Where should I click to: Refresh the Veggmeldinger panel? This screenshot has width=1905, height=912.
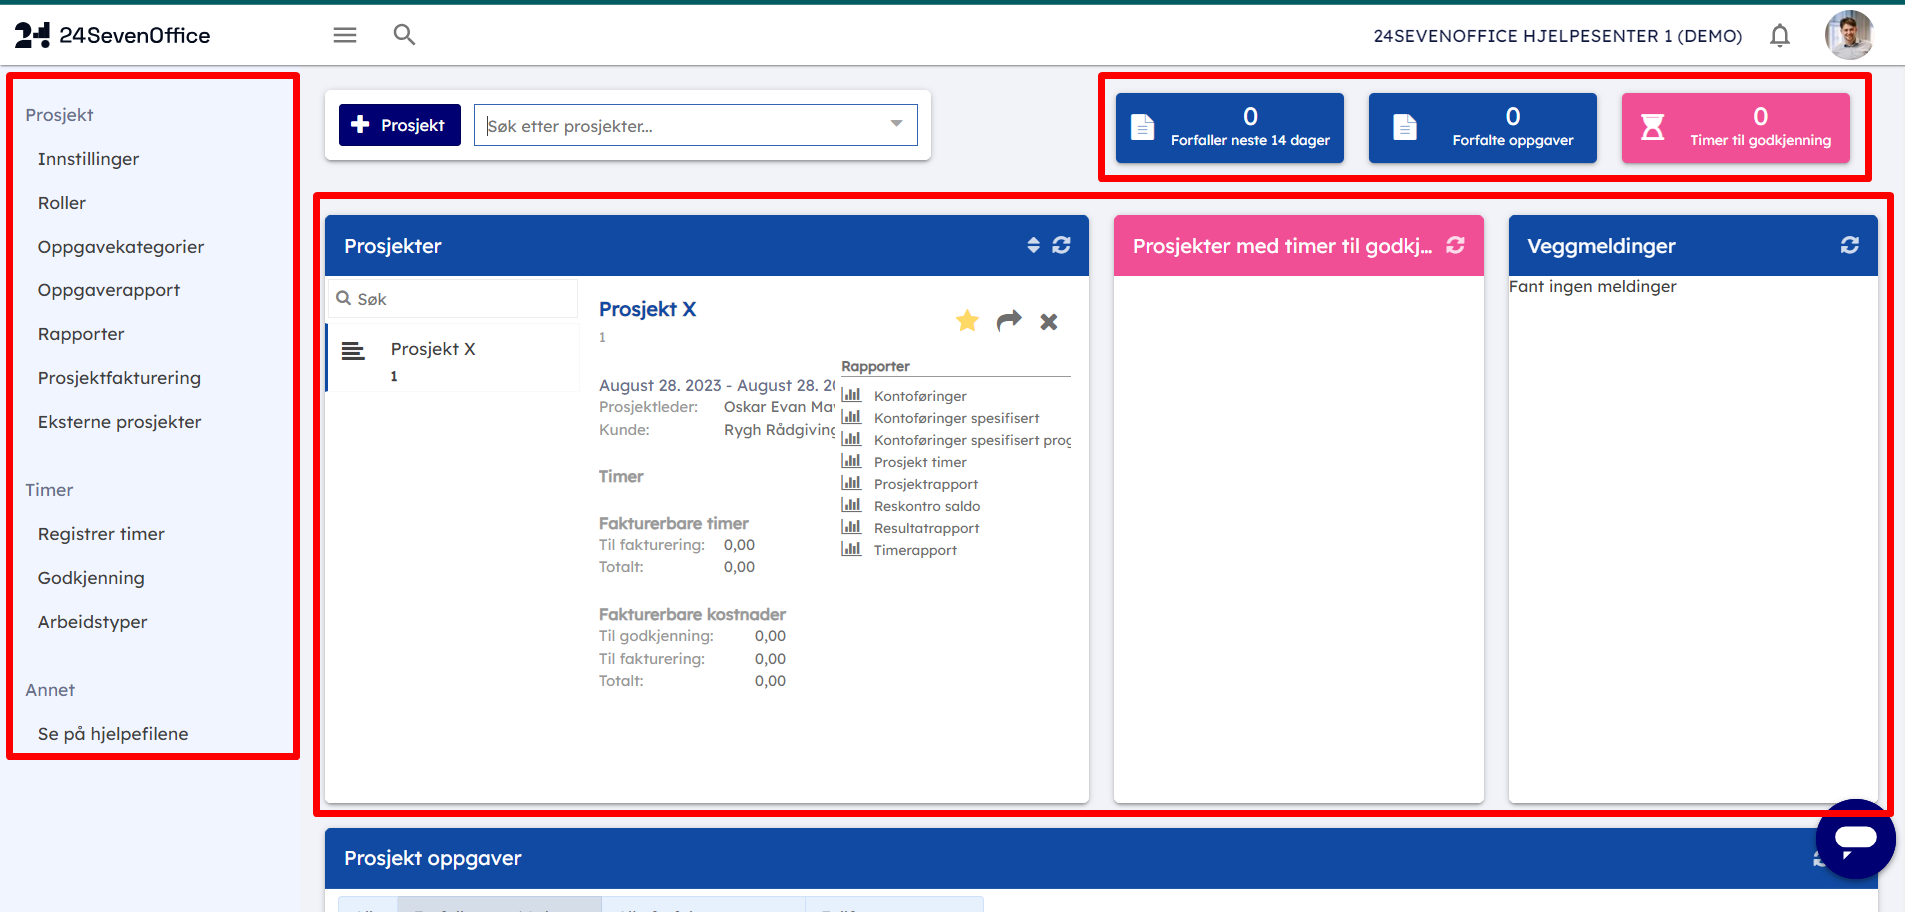(x=1849, y=245)
